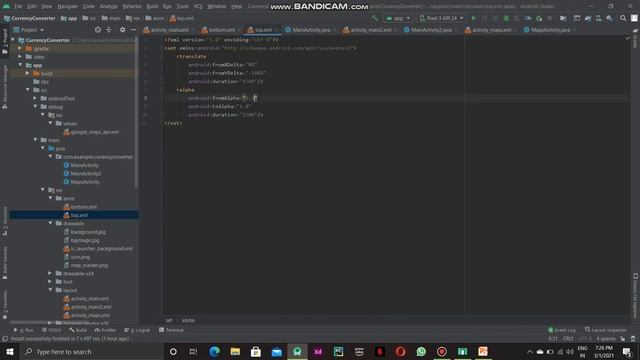Expand the drawable-v24 folder
Screen dimensions: 640x360
(50, 273)
